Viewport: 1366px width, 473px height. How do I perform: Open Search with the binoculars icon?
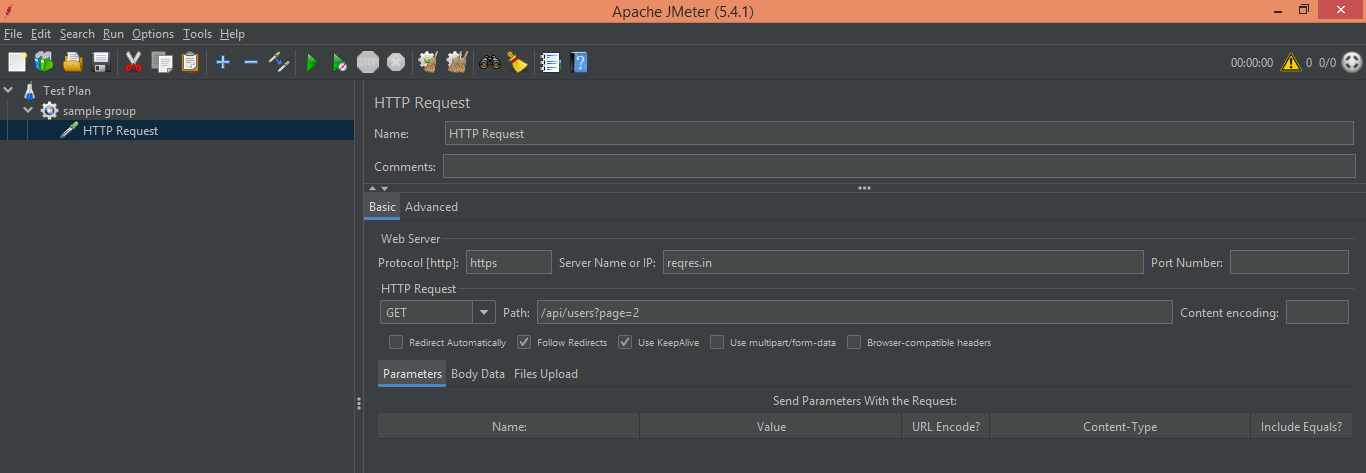coord(490,62)
